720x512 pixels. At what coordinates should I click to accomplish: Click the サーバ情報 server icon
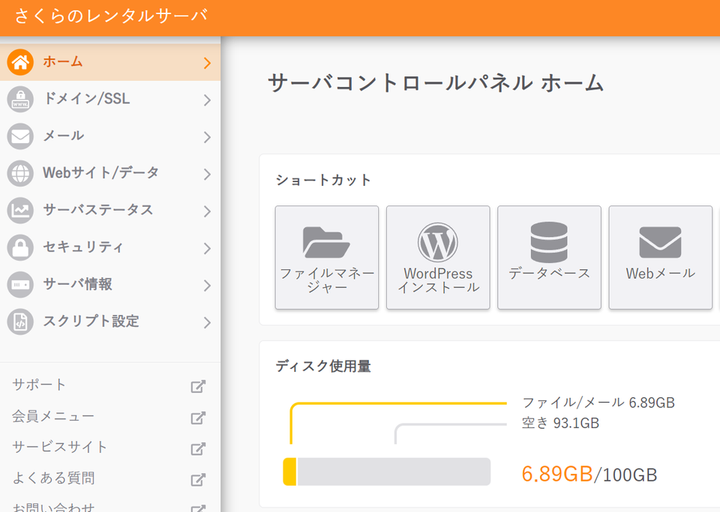pyautogui.click(x=20, y=284)
